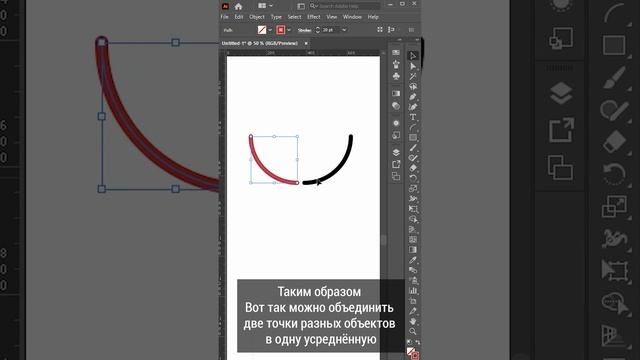The height and width of the screenshot is (360, 640).
Task: Select the Rotate tool
Action: pyautogui.click(x=413, y=178)
